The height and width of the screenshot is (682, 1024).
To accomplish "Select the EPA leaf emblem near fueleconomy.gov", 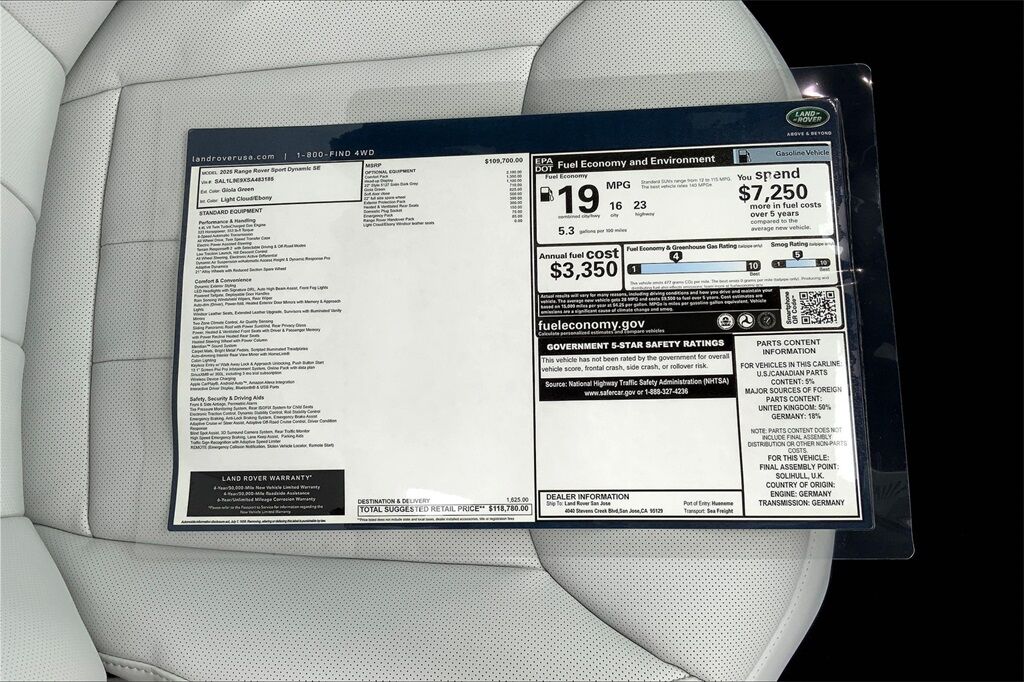I will click(725, 321).
